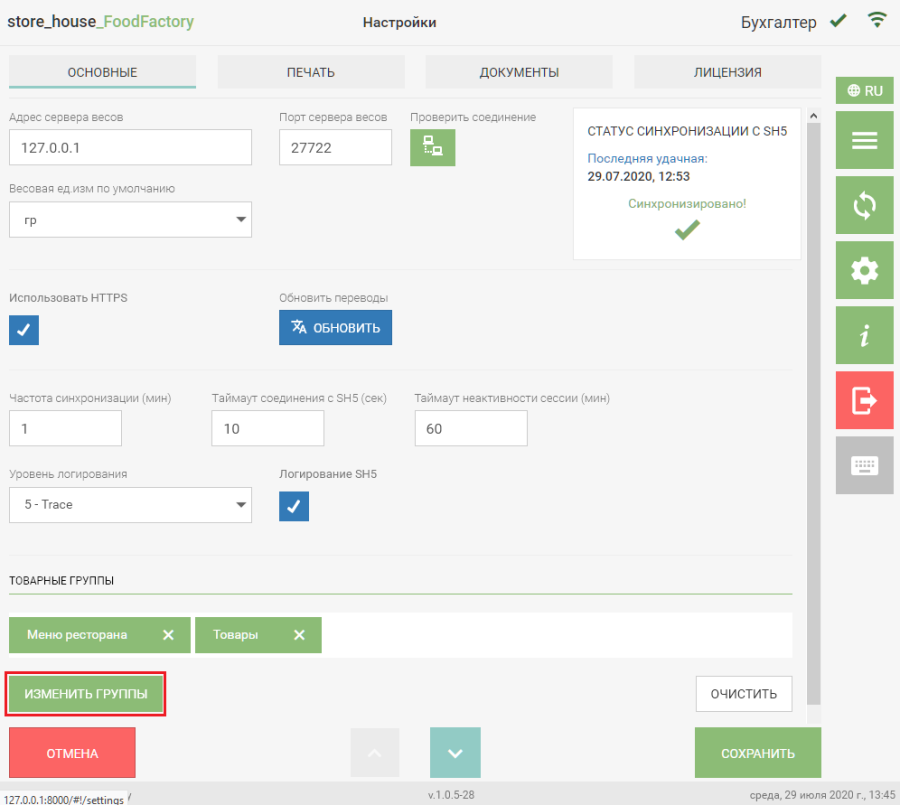Switch to the Лицензия tab
The image size is (900, 805).
[x=727, y=72]
